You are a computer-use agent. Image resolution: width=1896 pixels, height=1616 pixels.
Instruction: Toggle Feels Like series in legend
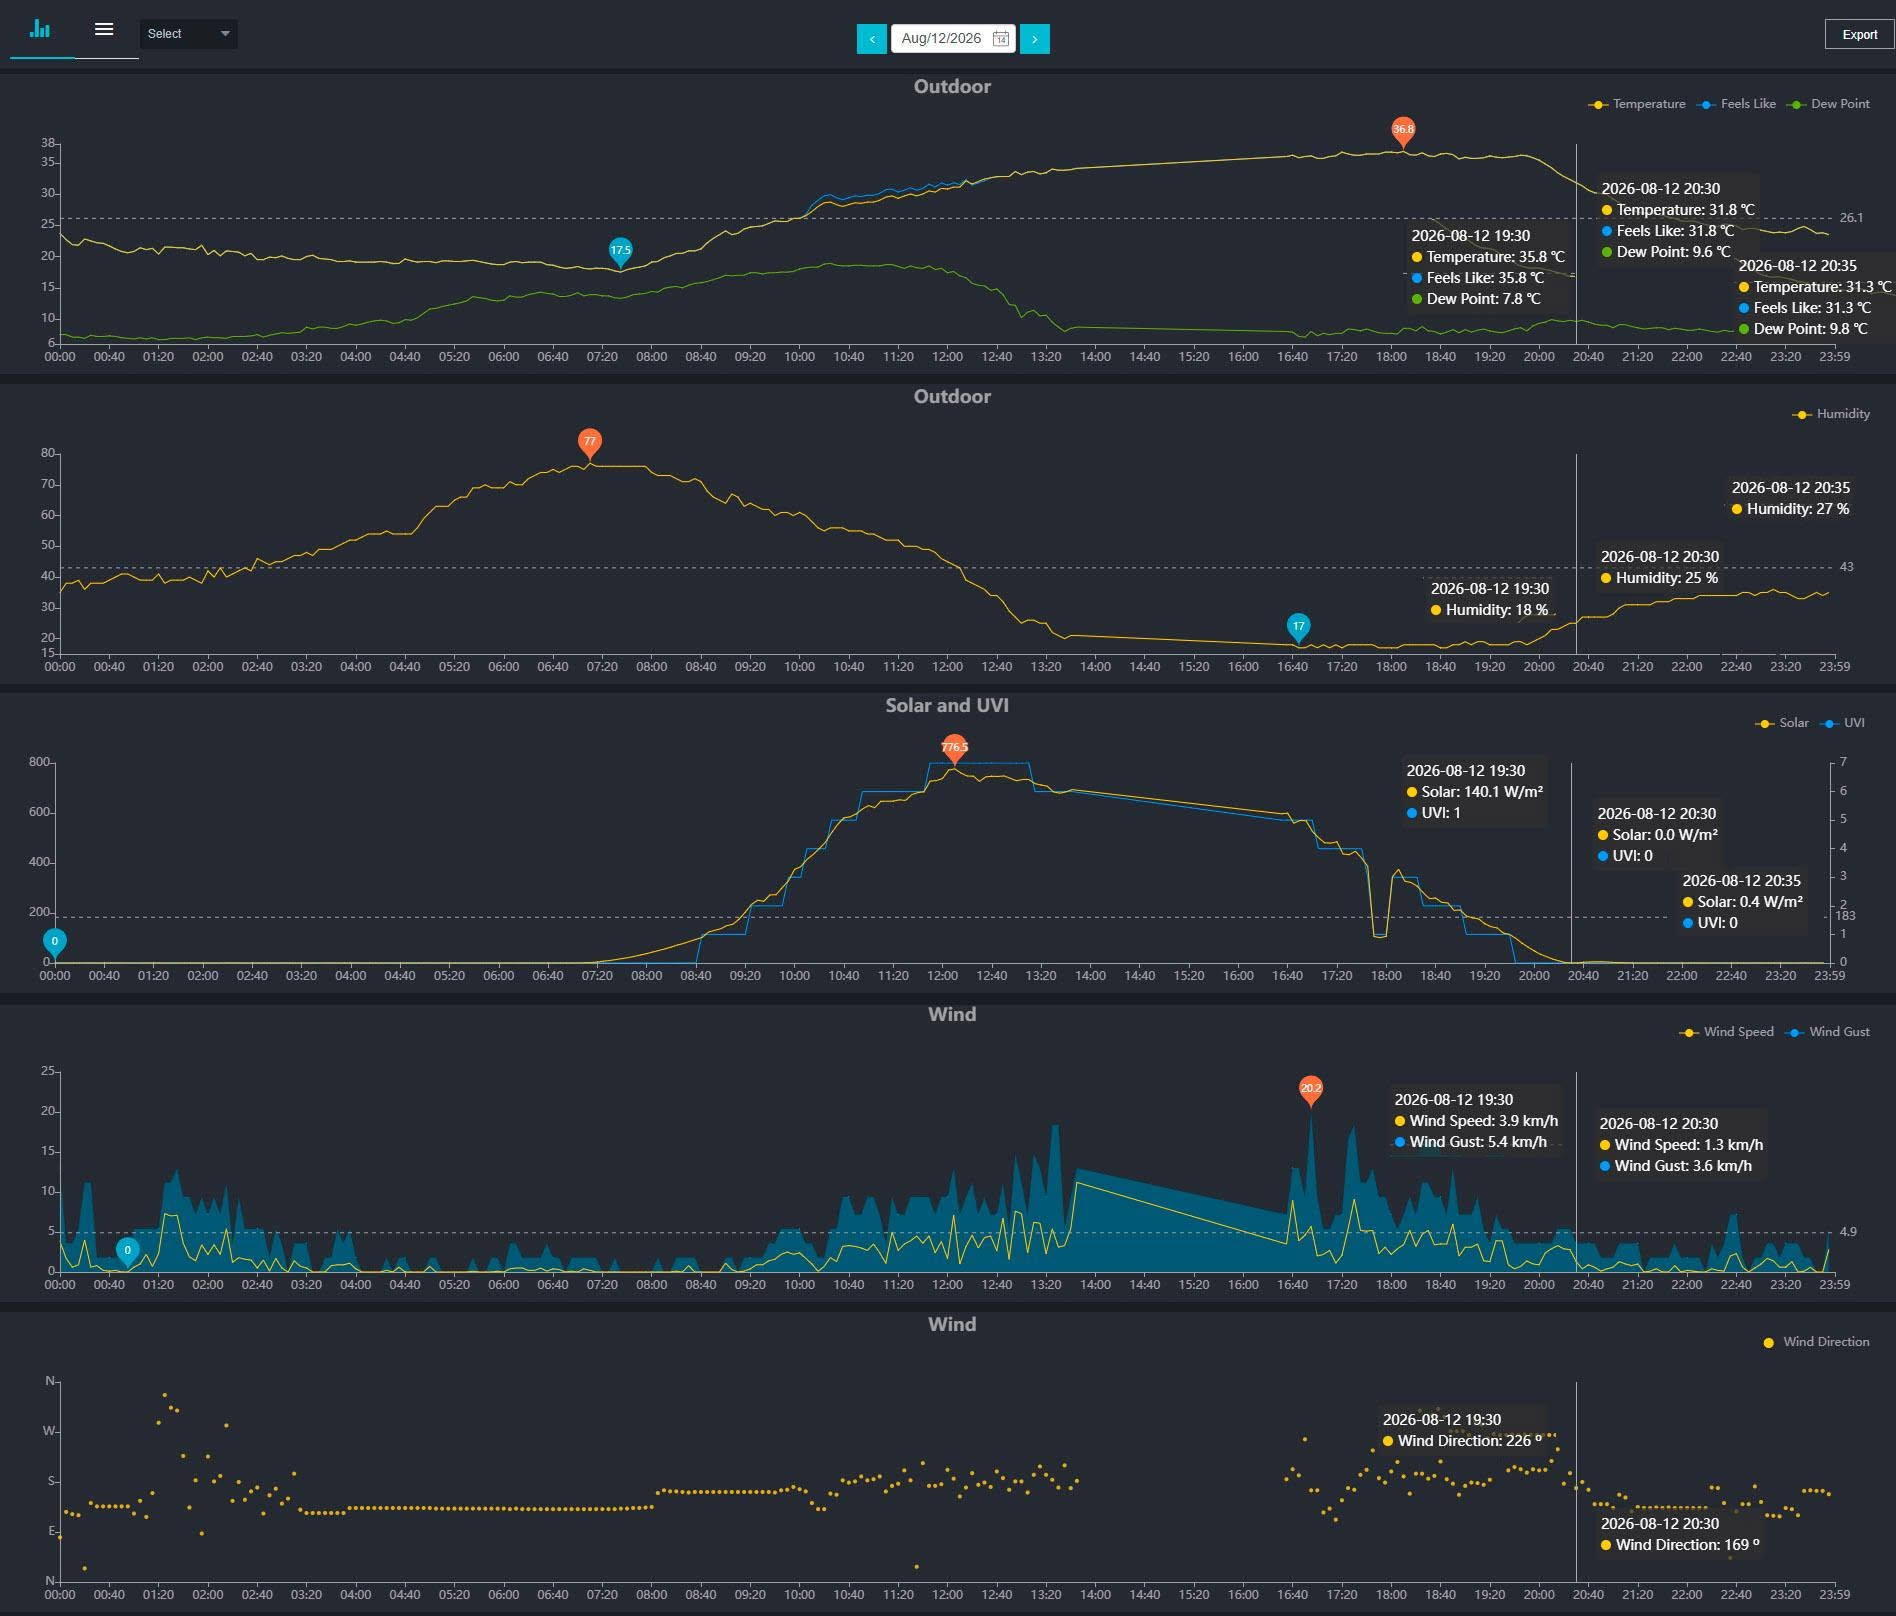click(x=1736, y=104)
